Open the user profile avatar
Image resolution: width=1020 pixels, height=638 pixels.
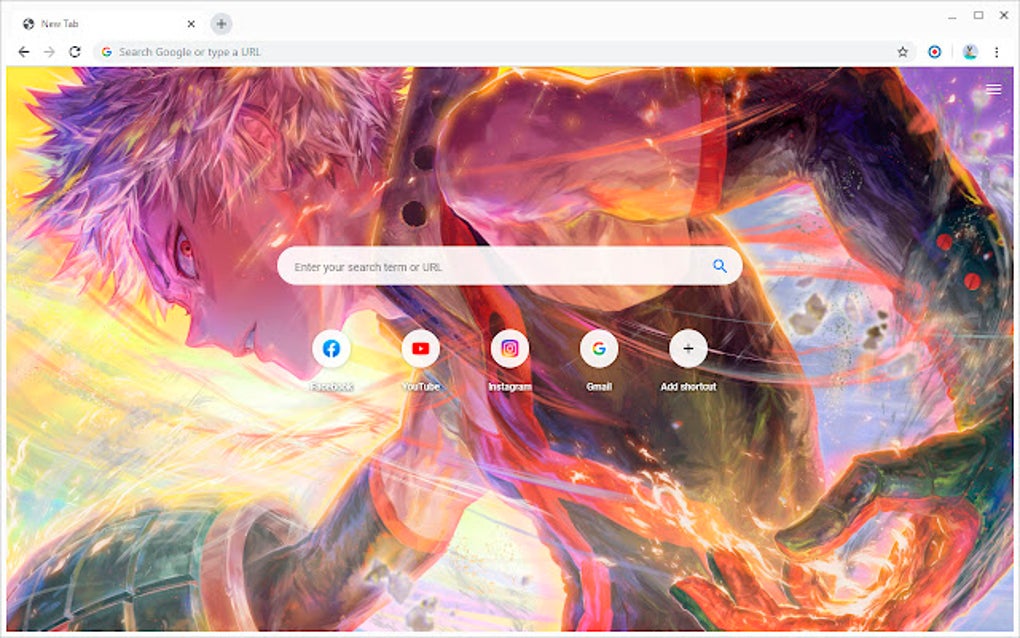(970, 52)
